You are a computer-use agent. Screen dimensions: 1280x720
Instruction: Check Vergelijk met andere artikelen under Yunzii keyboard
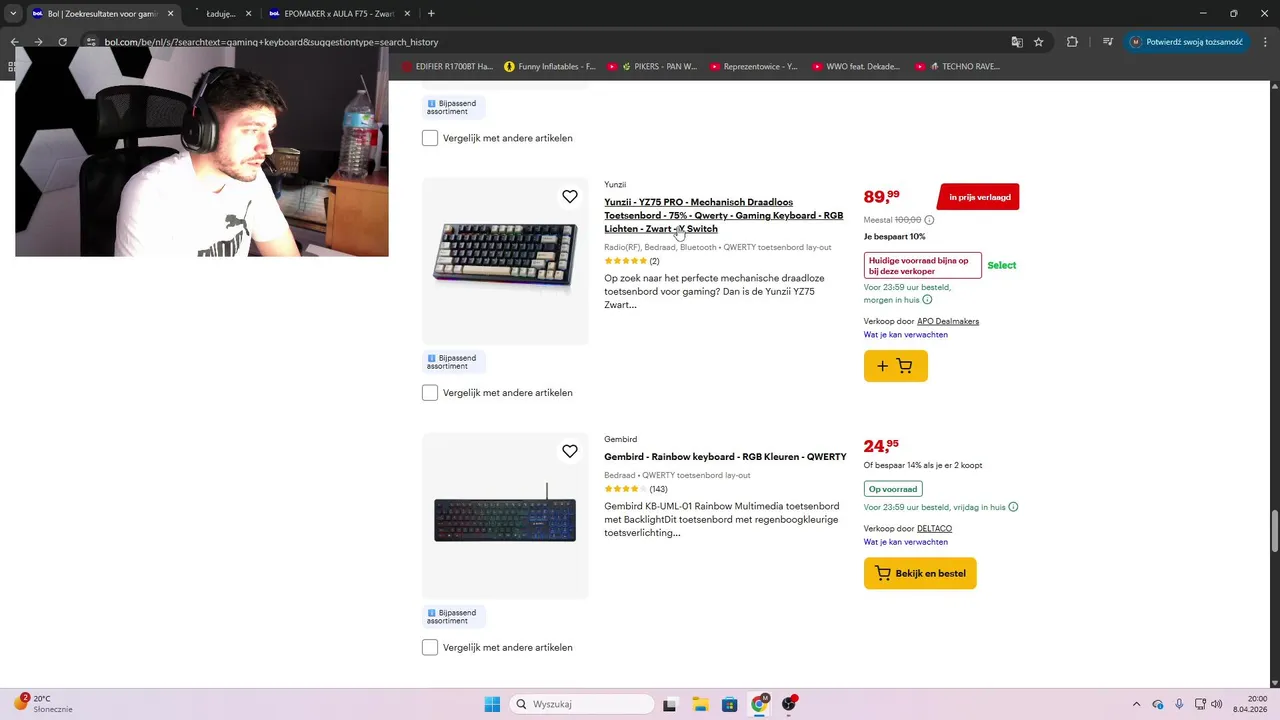click(x=430, y=393)
